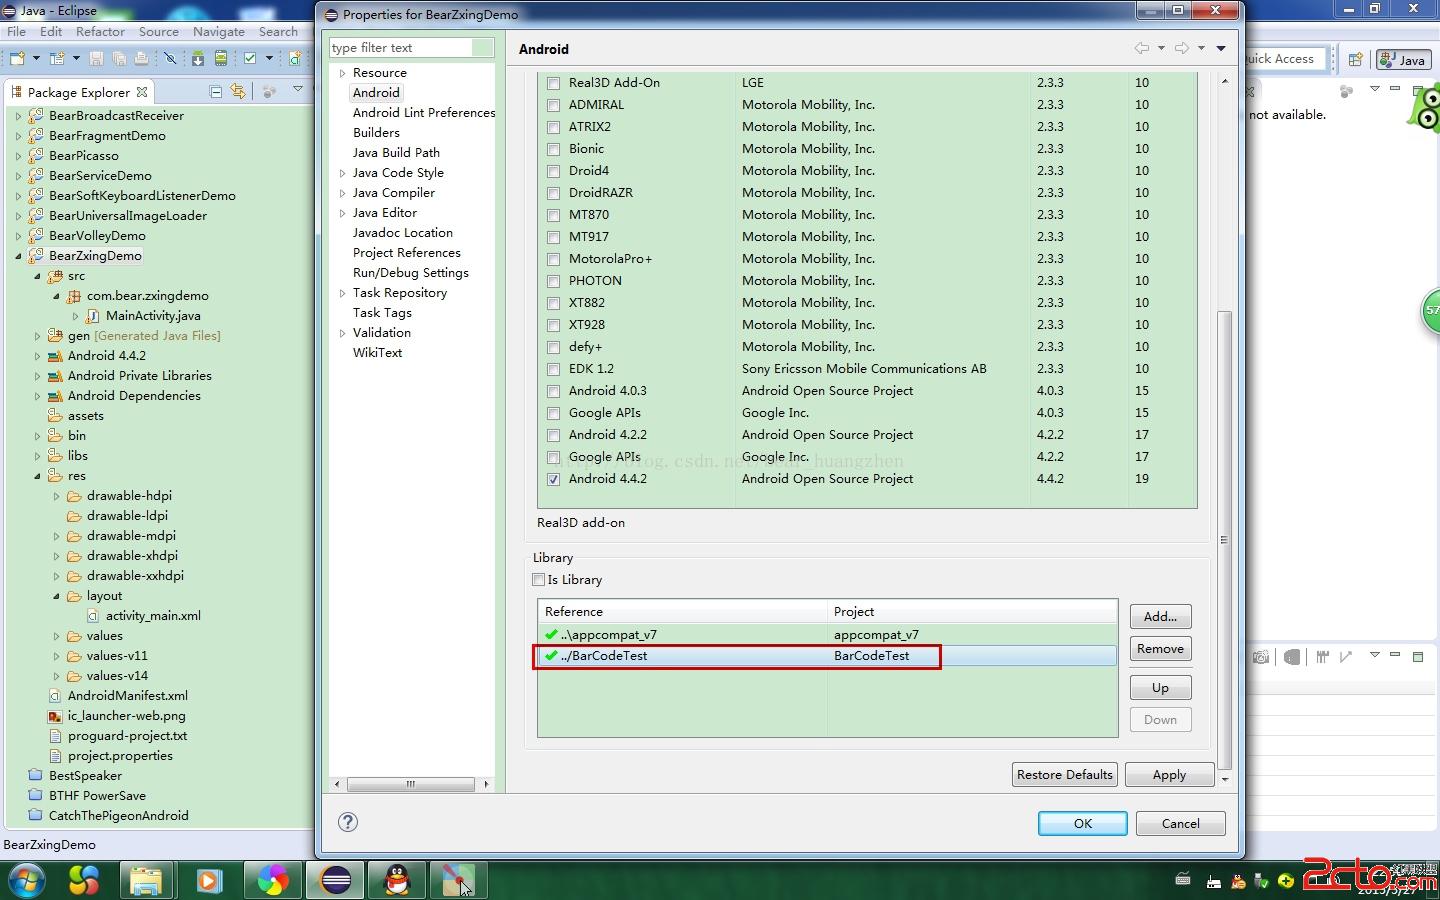The width and height of the screenshot is (1440, 900).
Task: Check the Is Library checkbox
Action: pos(539,579)
